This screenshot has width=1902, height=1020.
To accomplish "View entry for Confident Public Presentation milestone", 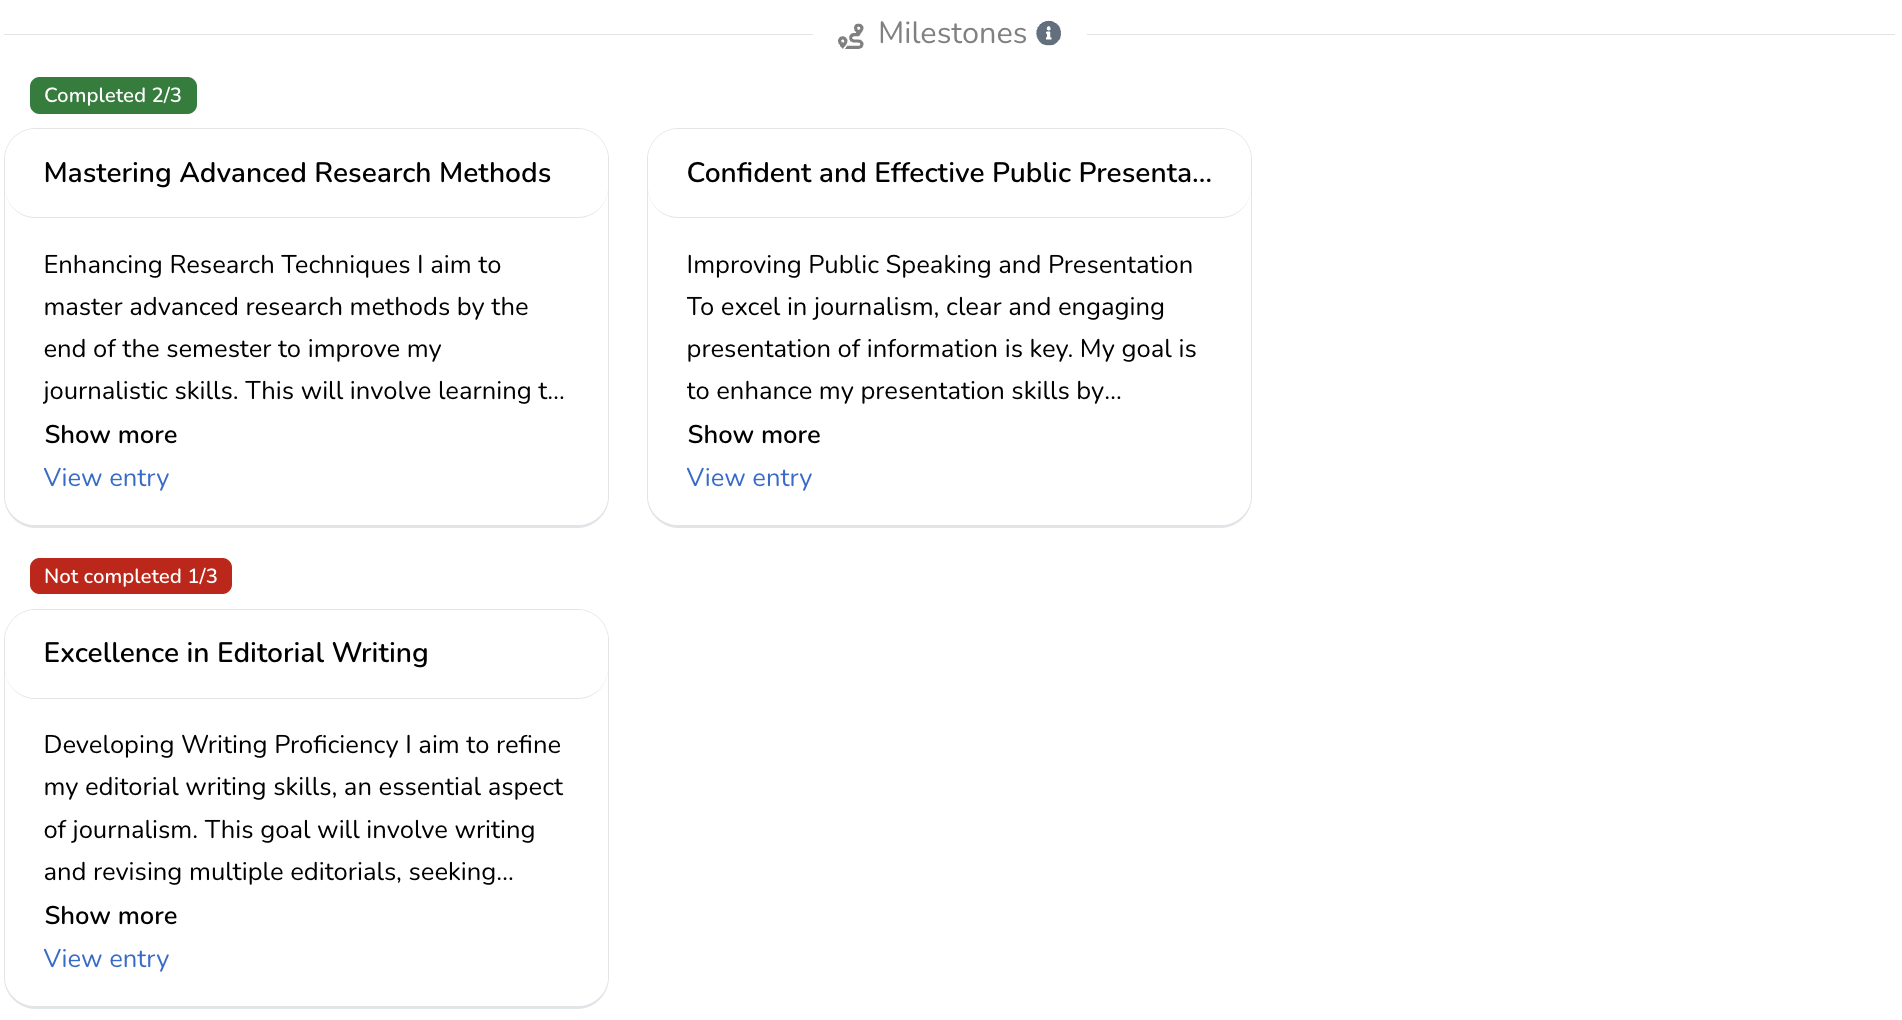I will 750,478.
